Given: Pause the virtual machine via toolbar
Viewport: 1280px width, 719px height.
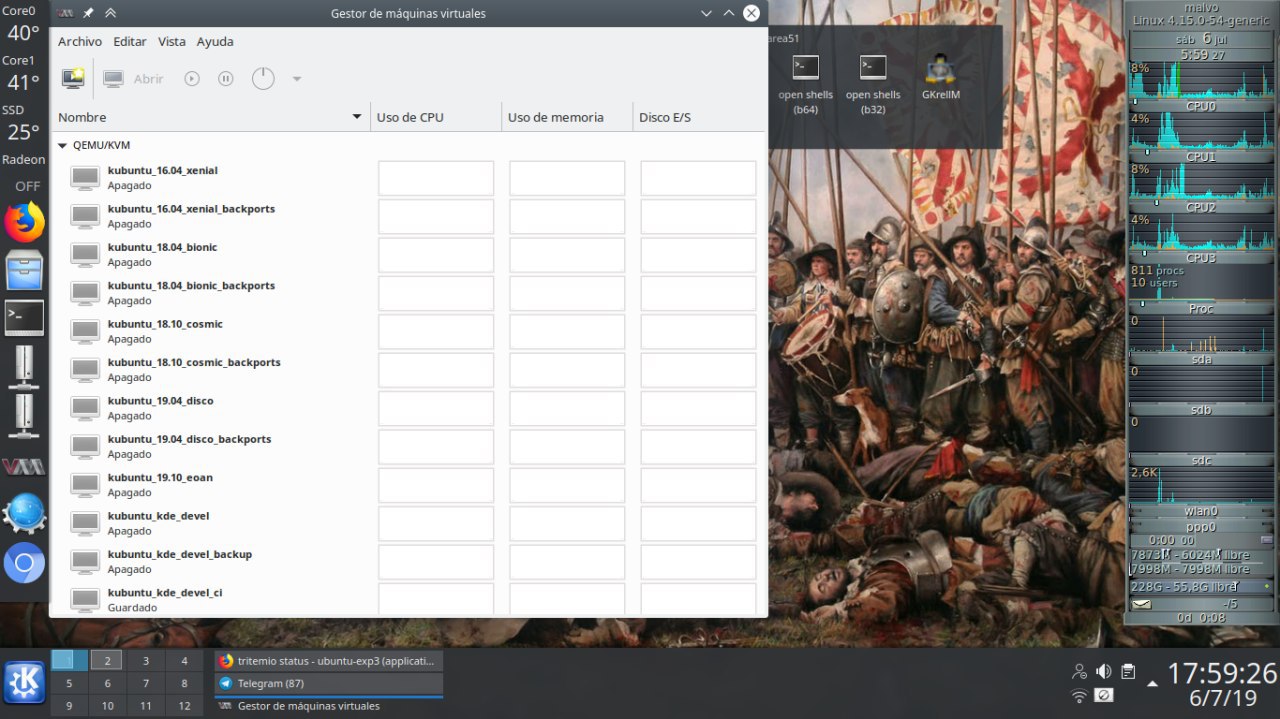Looking at the screenshot, I should [x=226, y=78].
